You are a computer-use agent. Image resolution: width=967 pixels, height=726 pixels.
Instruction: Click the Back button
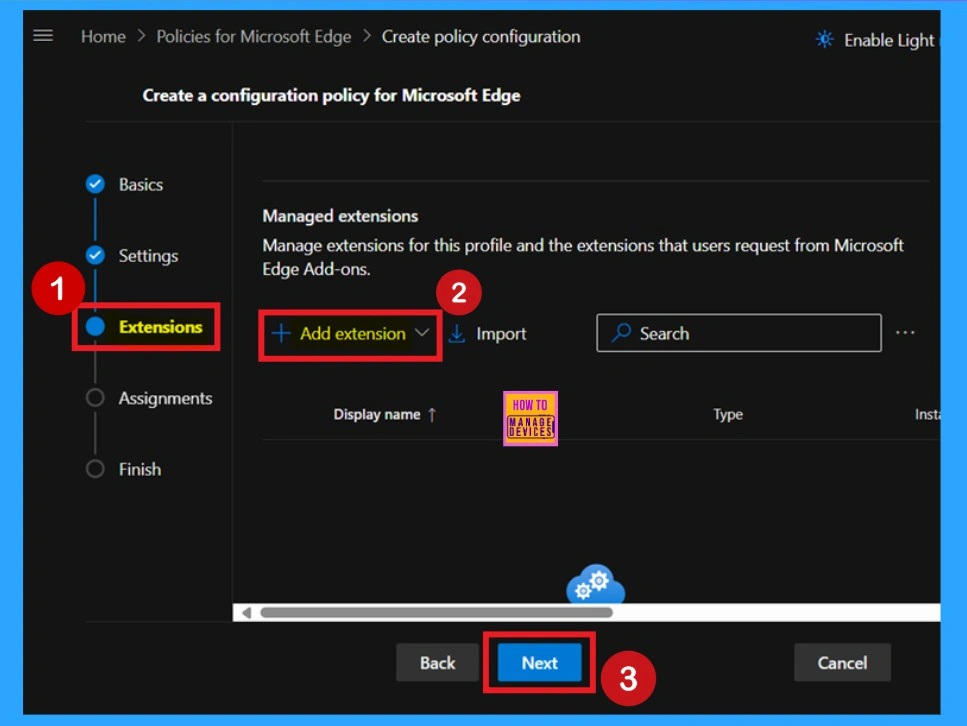[x=437, y=662]
